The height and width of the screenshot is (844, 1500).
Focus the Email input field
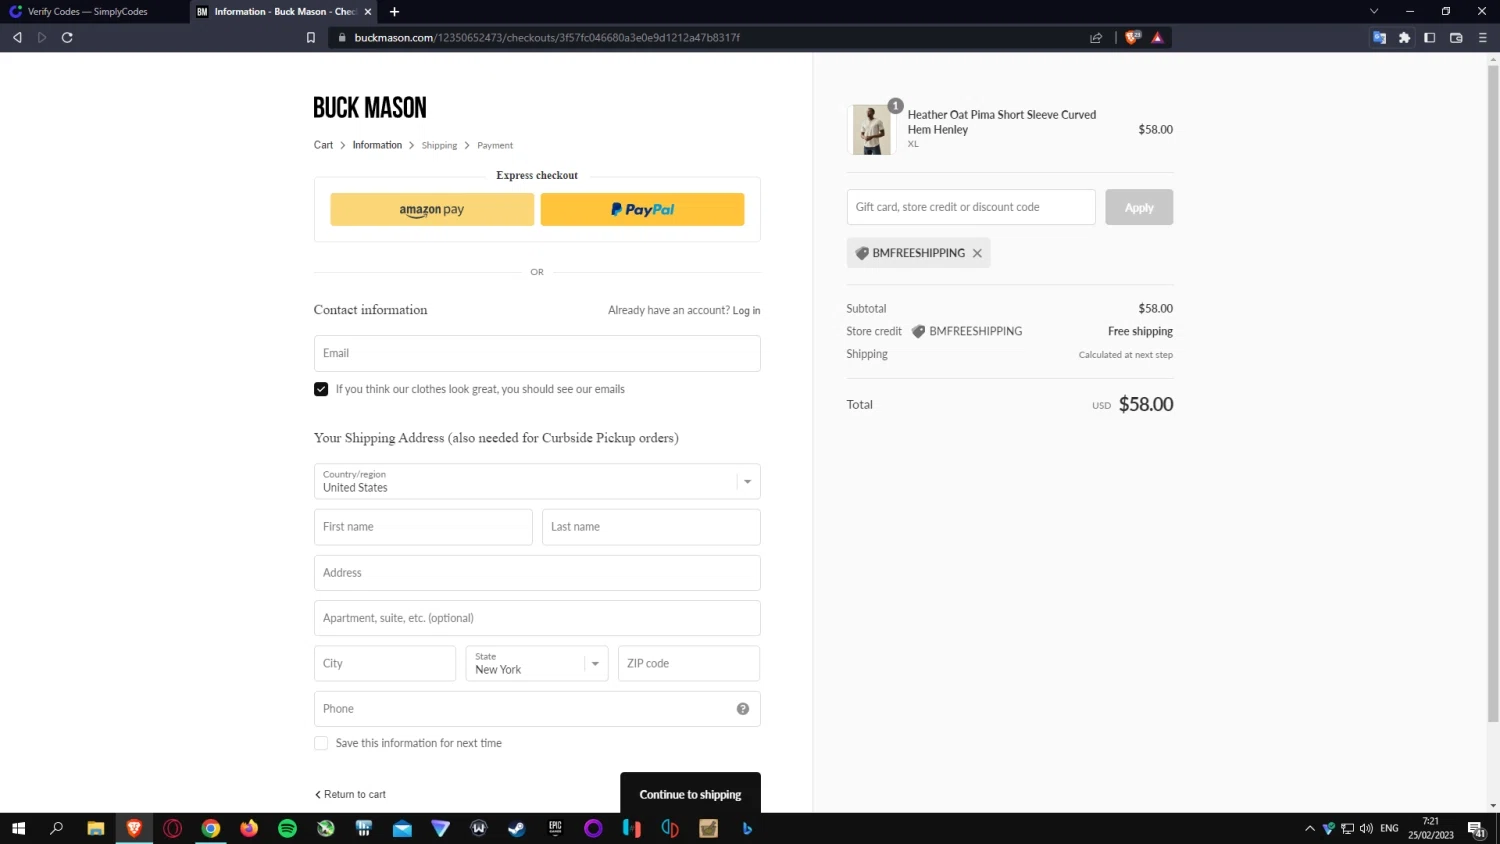[x=537, y=353]
